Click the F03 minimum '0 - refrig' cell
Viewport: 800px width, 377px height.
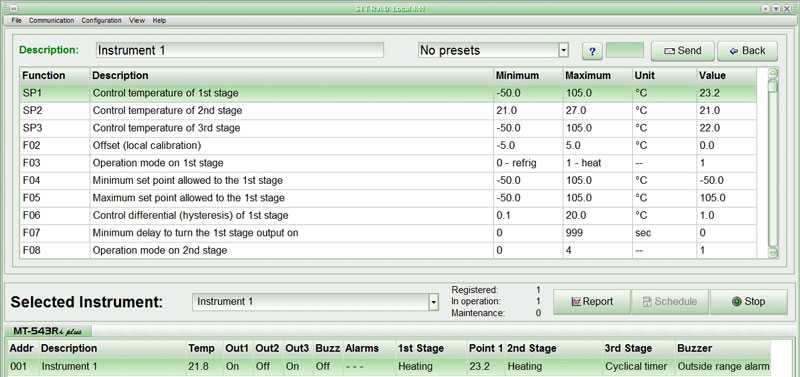[x=529, y=163]
